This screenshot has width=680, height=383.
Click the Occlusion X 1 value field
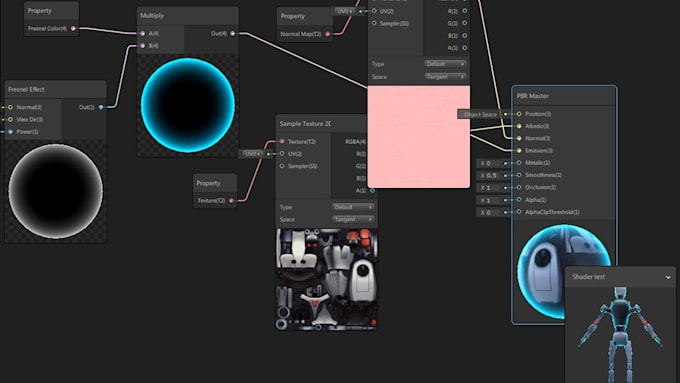click(x=489, y=187)
